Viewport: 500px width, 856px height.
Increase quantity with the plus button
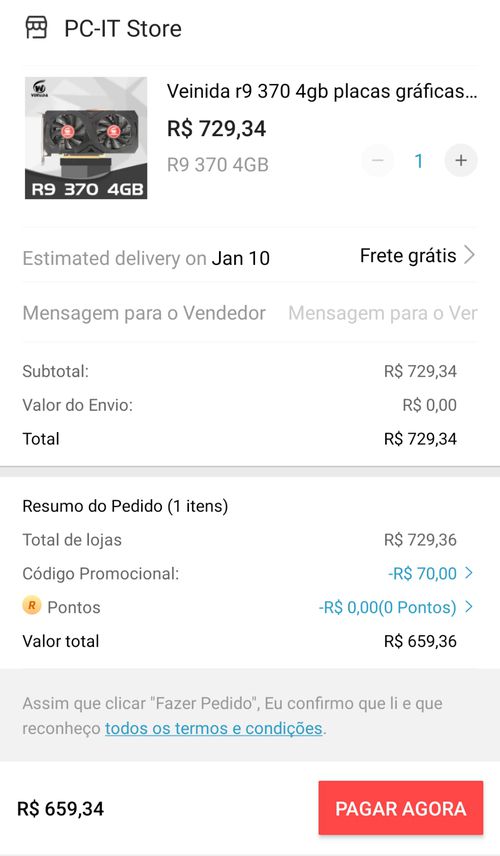click(461, 160)
